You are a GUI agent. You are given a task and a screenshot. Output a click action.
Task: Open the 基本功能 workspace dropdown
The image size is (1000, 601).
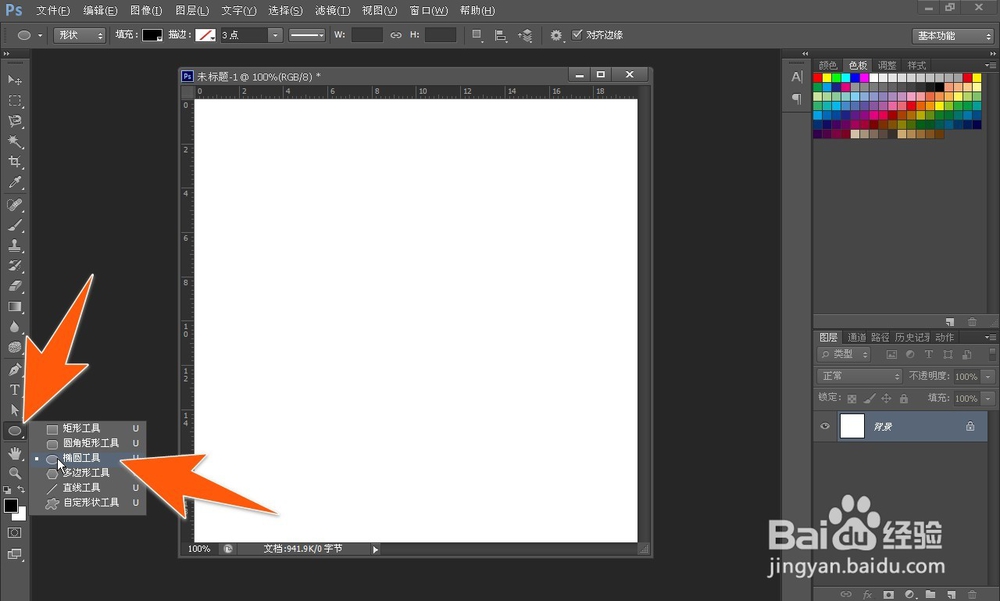pyautogui.click(x=953, y=36)
